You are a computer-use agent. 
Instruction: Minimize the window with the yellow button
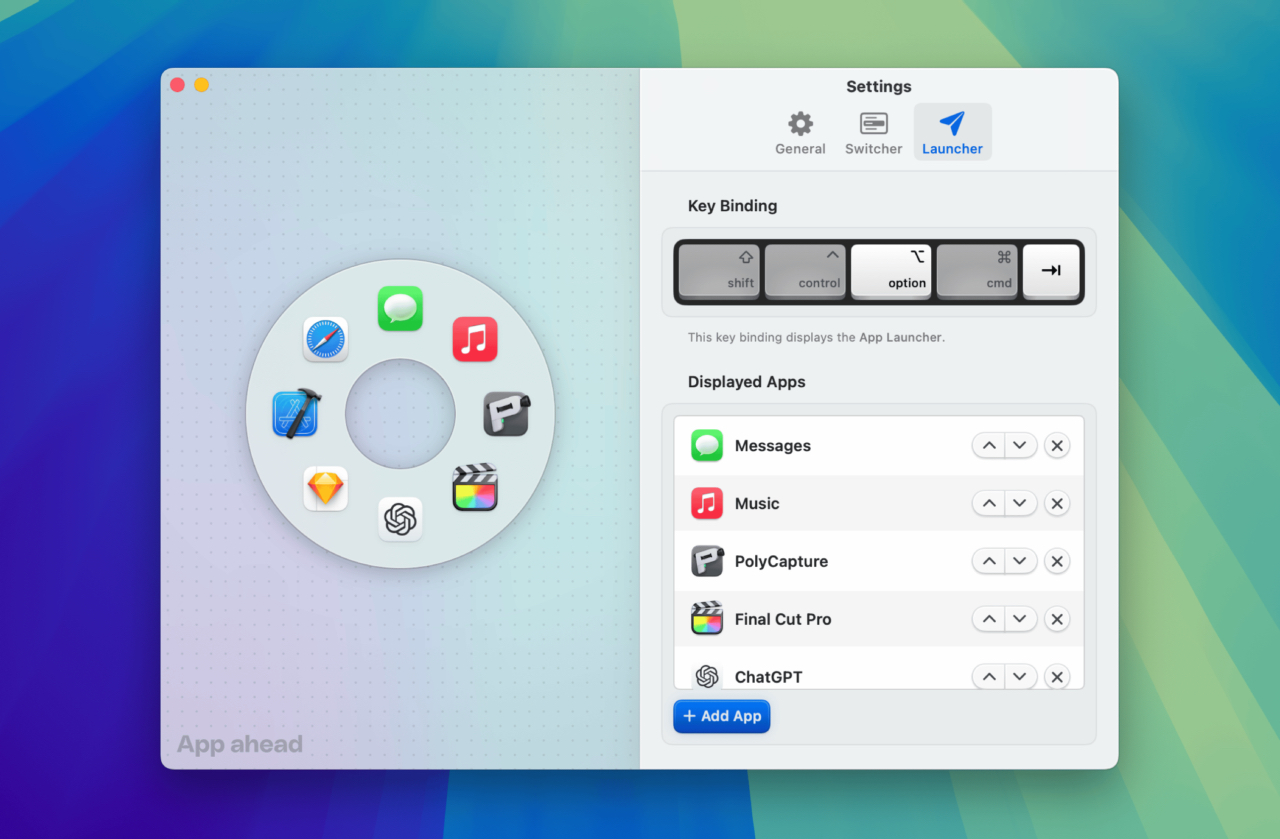201,85
